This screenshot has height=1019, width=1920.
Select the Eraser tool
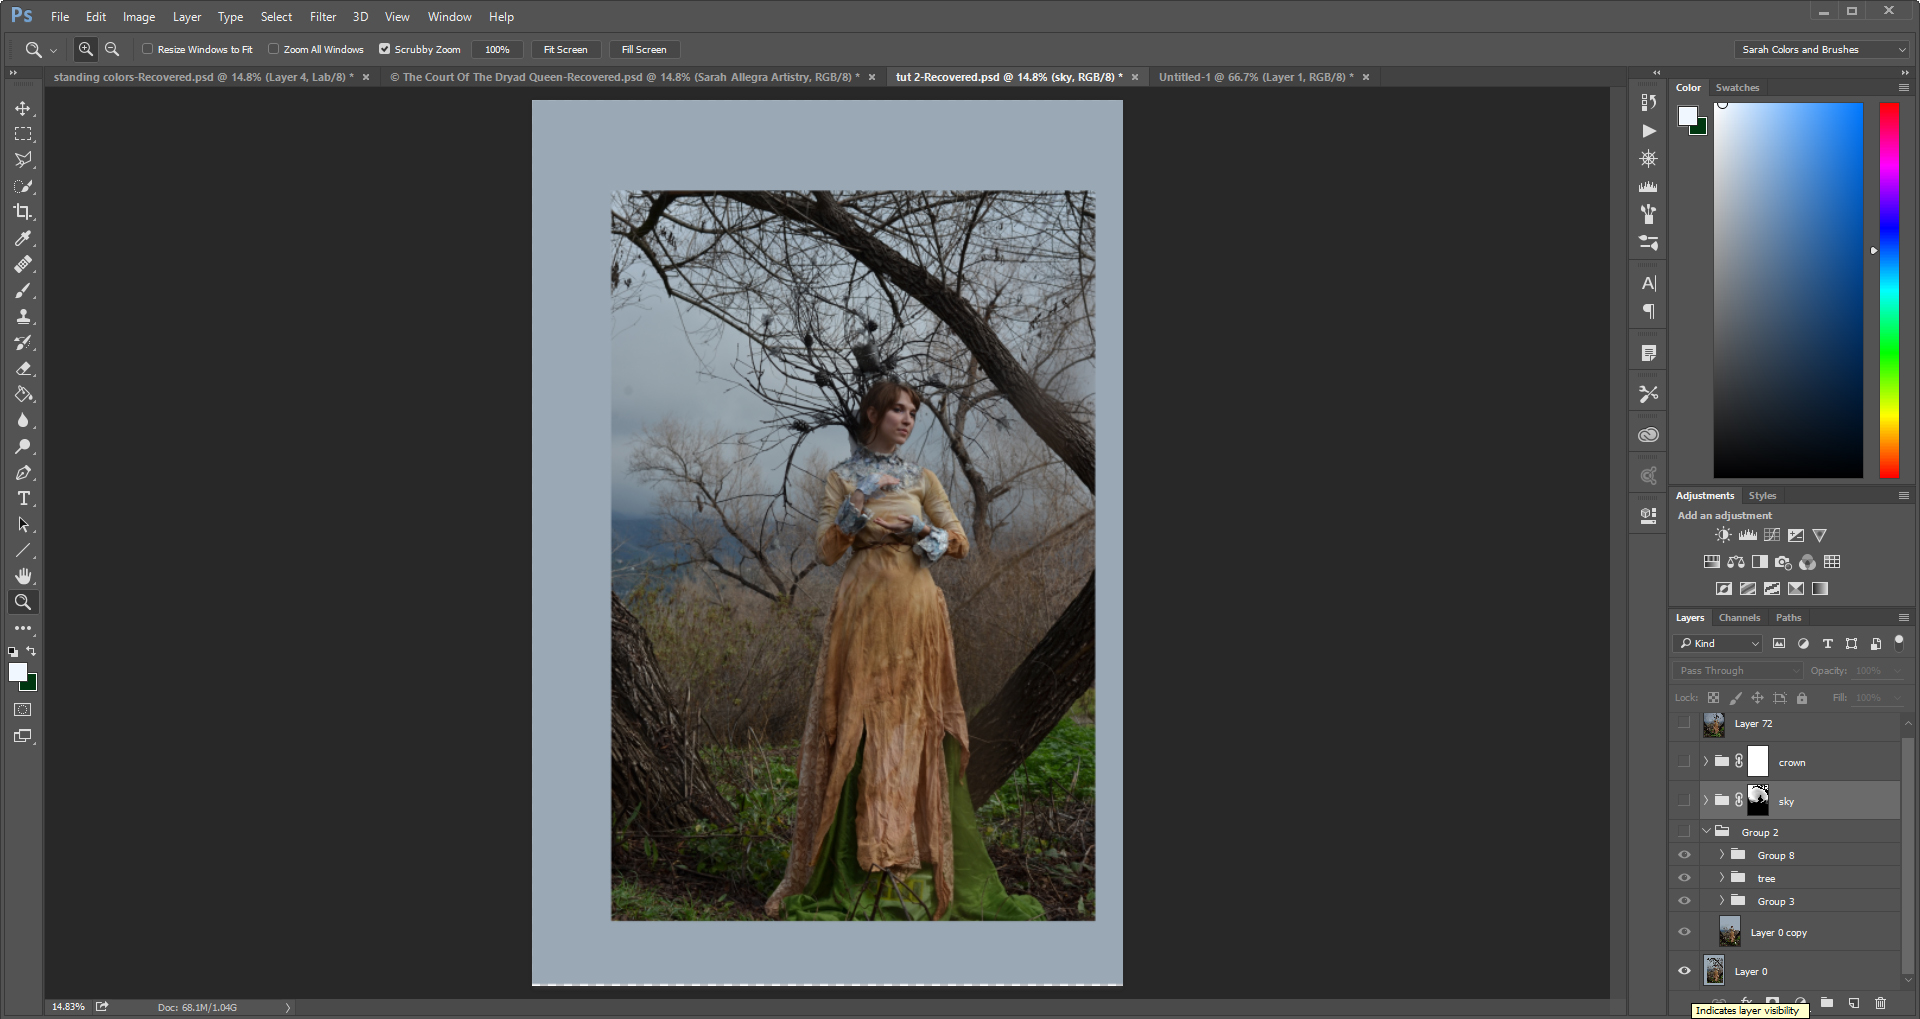click(x=23, y=368)
